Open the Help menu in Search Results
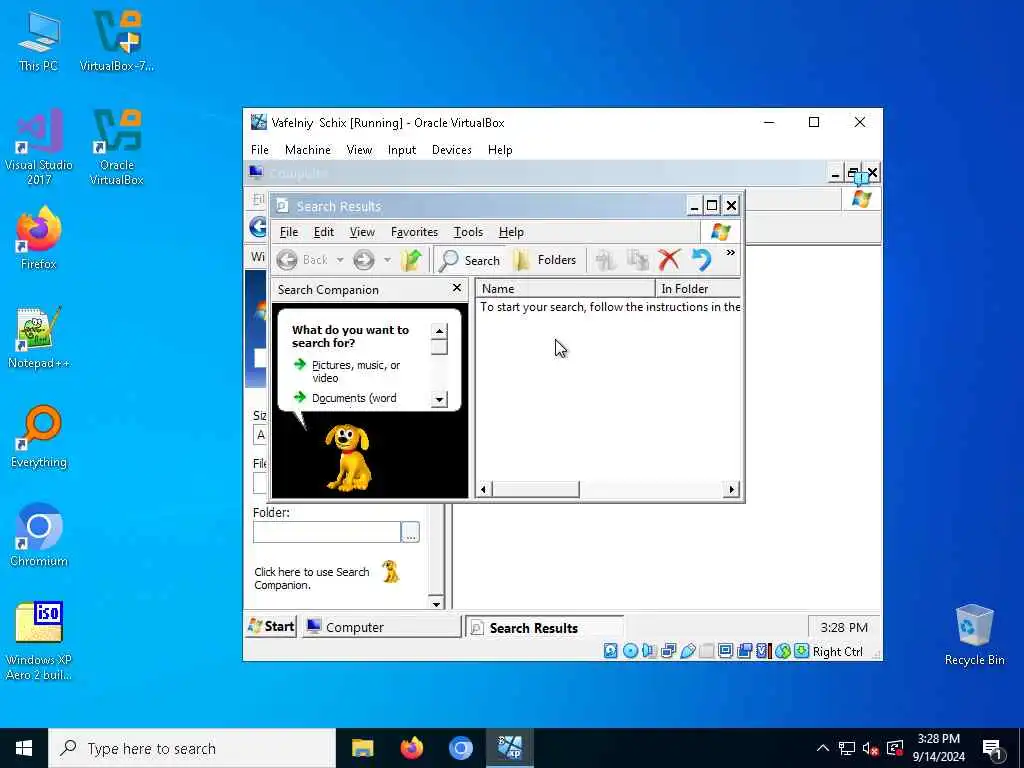Screen dimensions: 1024x768 coord(511,232)
